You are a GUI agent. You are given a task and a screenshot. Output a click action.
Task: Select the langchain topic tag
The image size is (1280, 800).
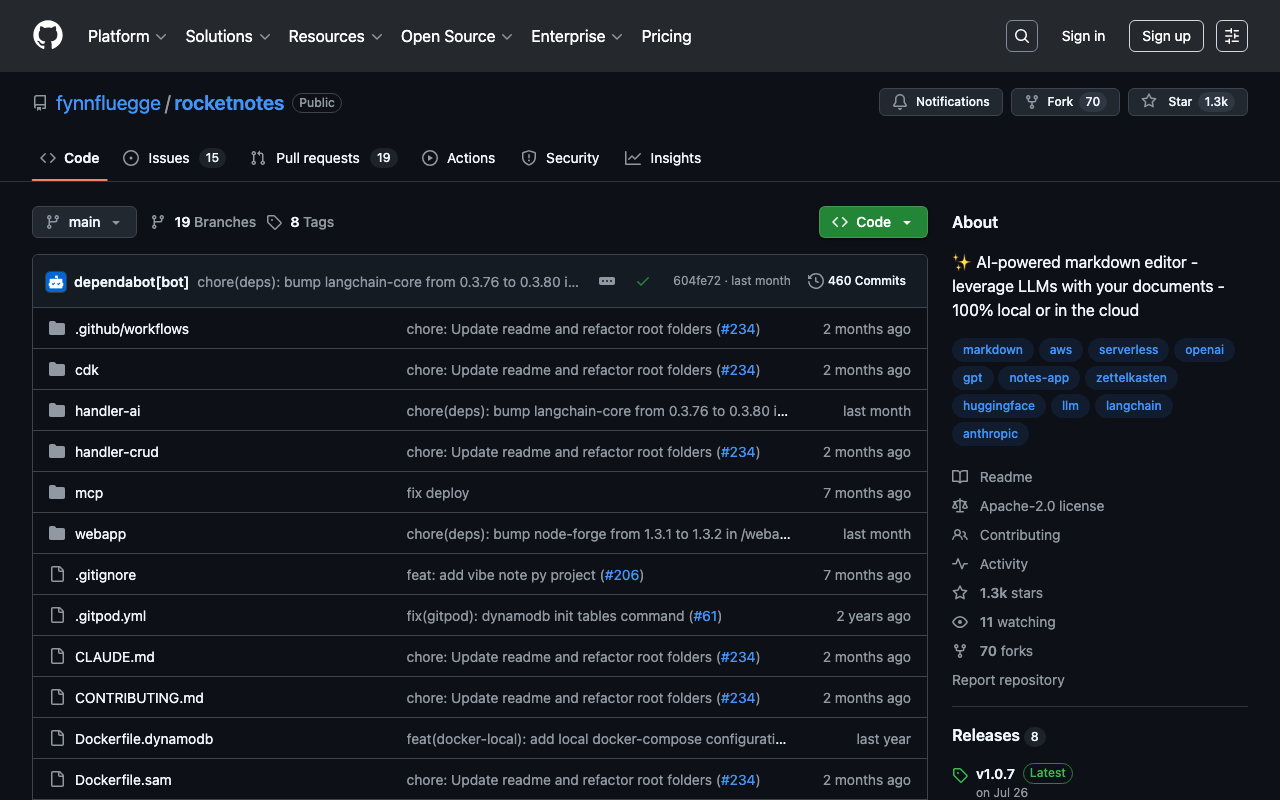pos(1133,406)
